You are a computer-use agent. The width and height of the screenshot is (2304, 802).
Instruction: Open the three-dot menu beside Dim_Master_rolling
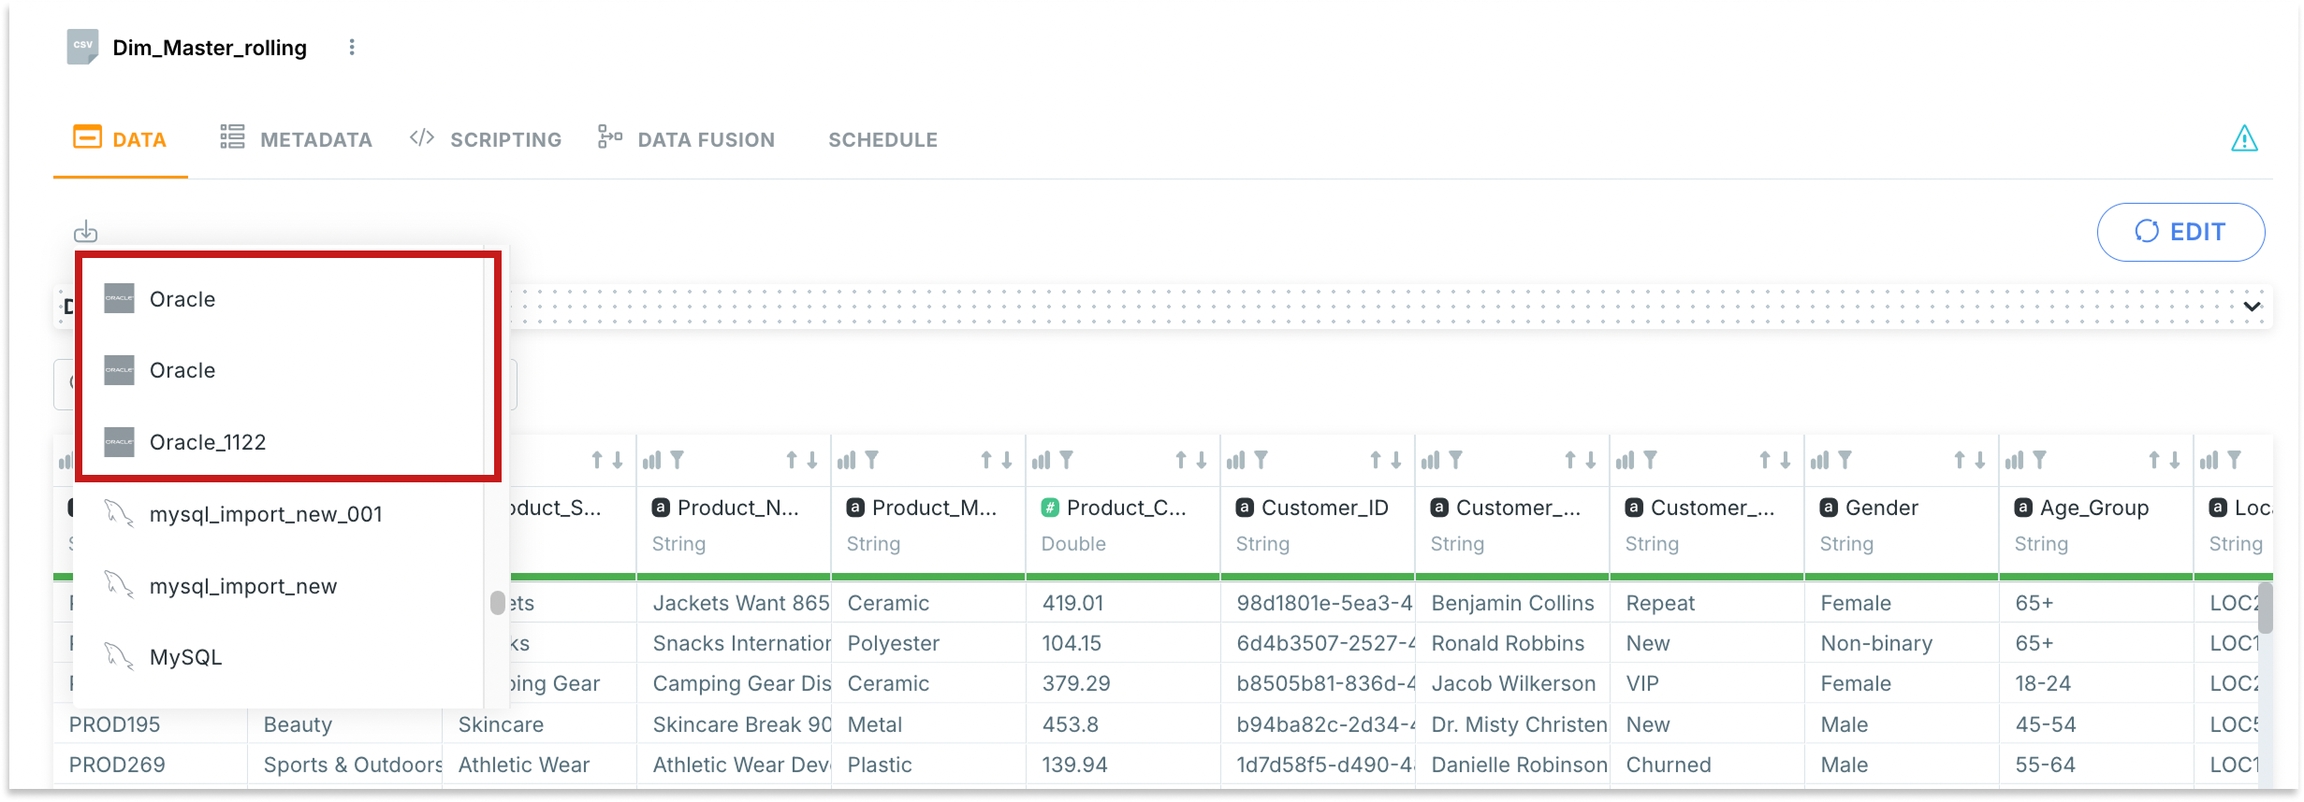352,48
